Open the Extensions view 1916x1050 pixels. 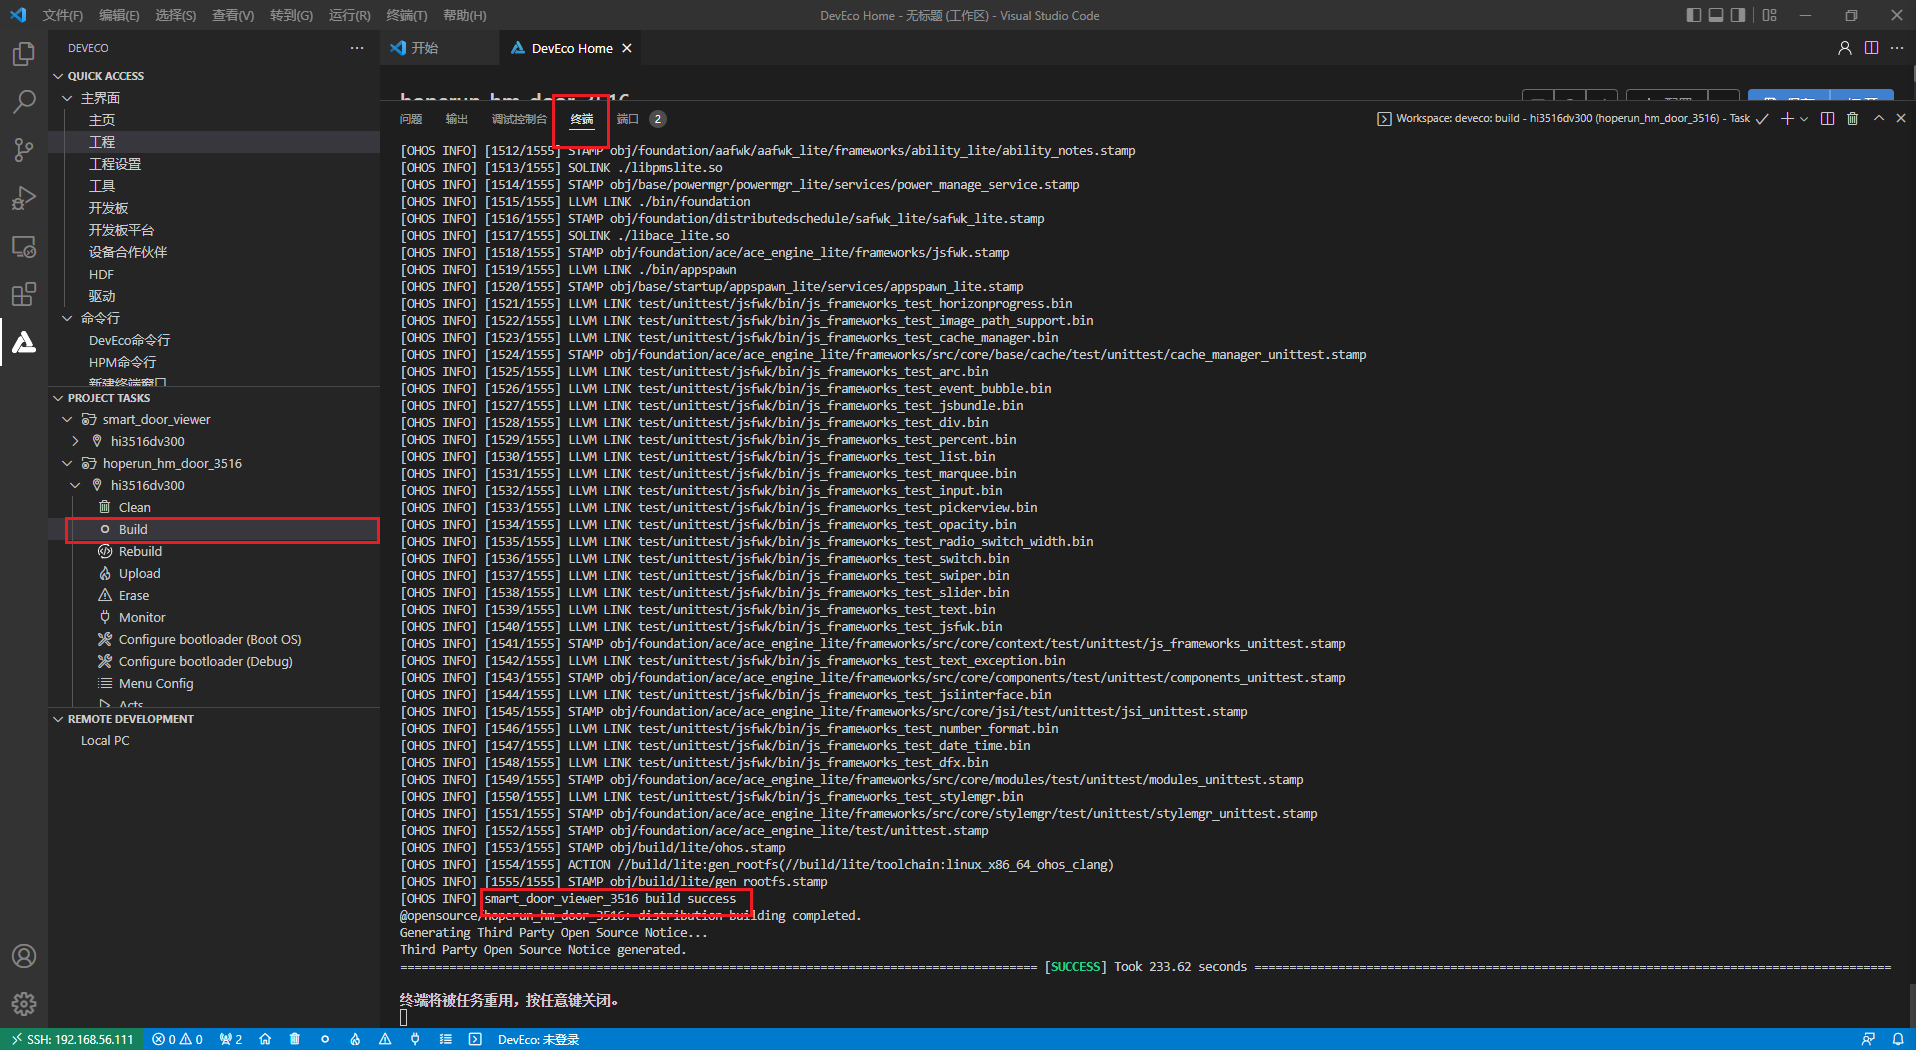coord(24,294)
